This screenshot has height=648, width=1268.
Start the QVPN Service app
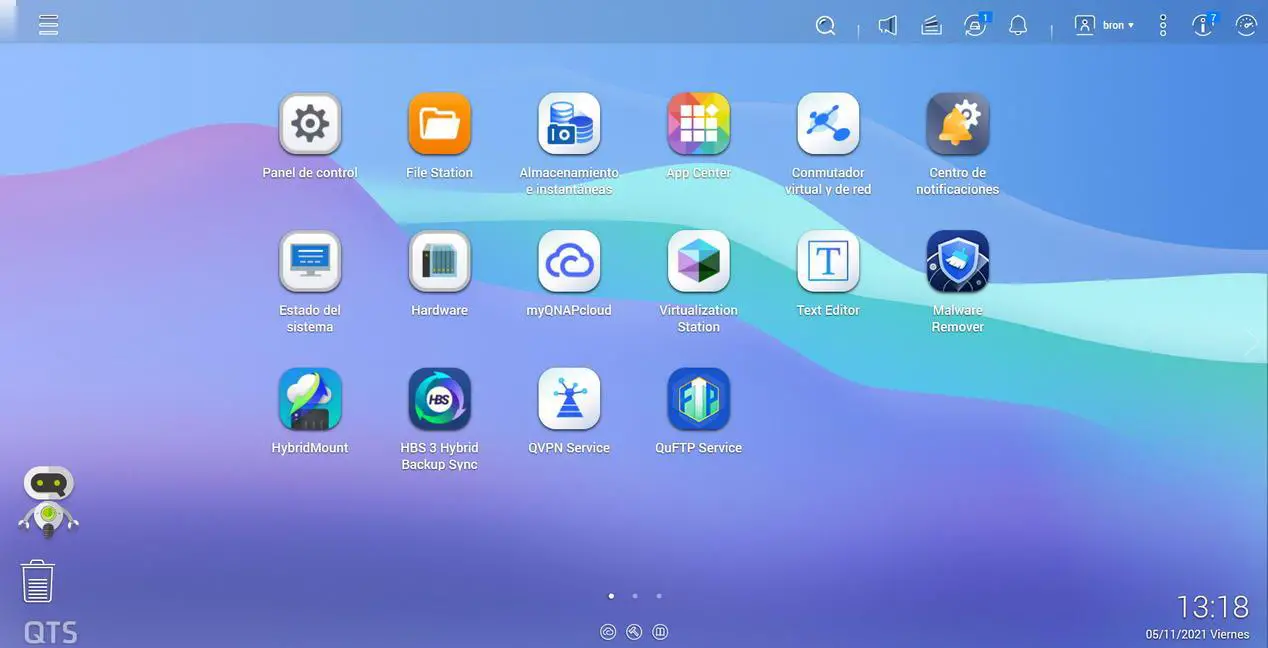(x=569, y=399)
